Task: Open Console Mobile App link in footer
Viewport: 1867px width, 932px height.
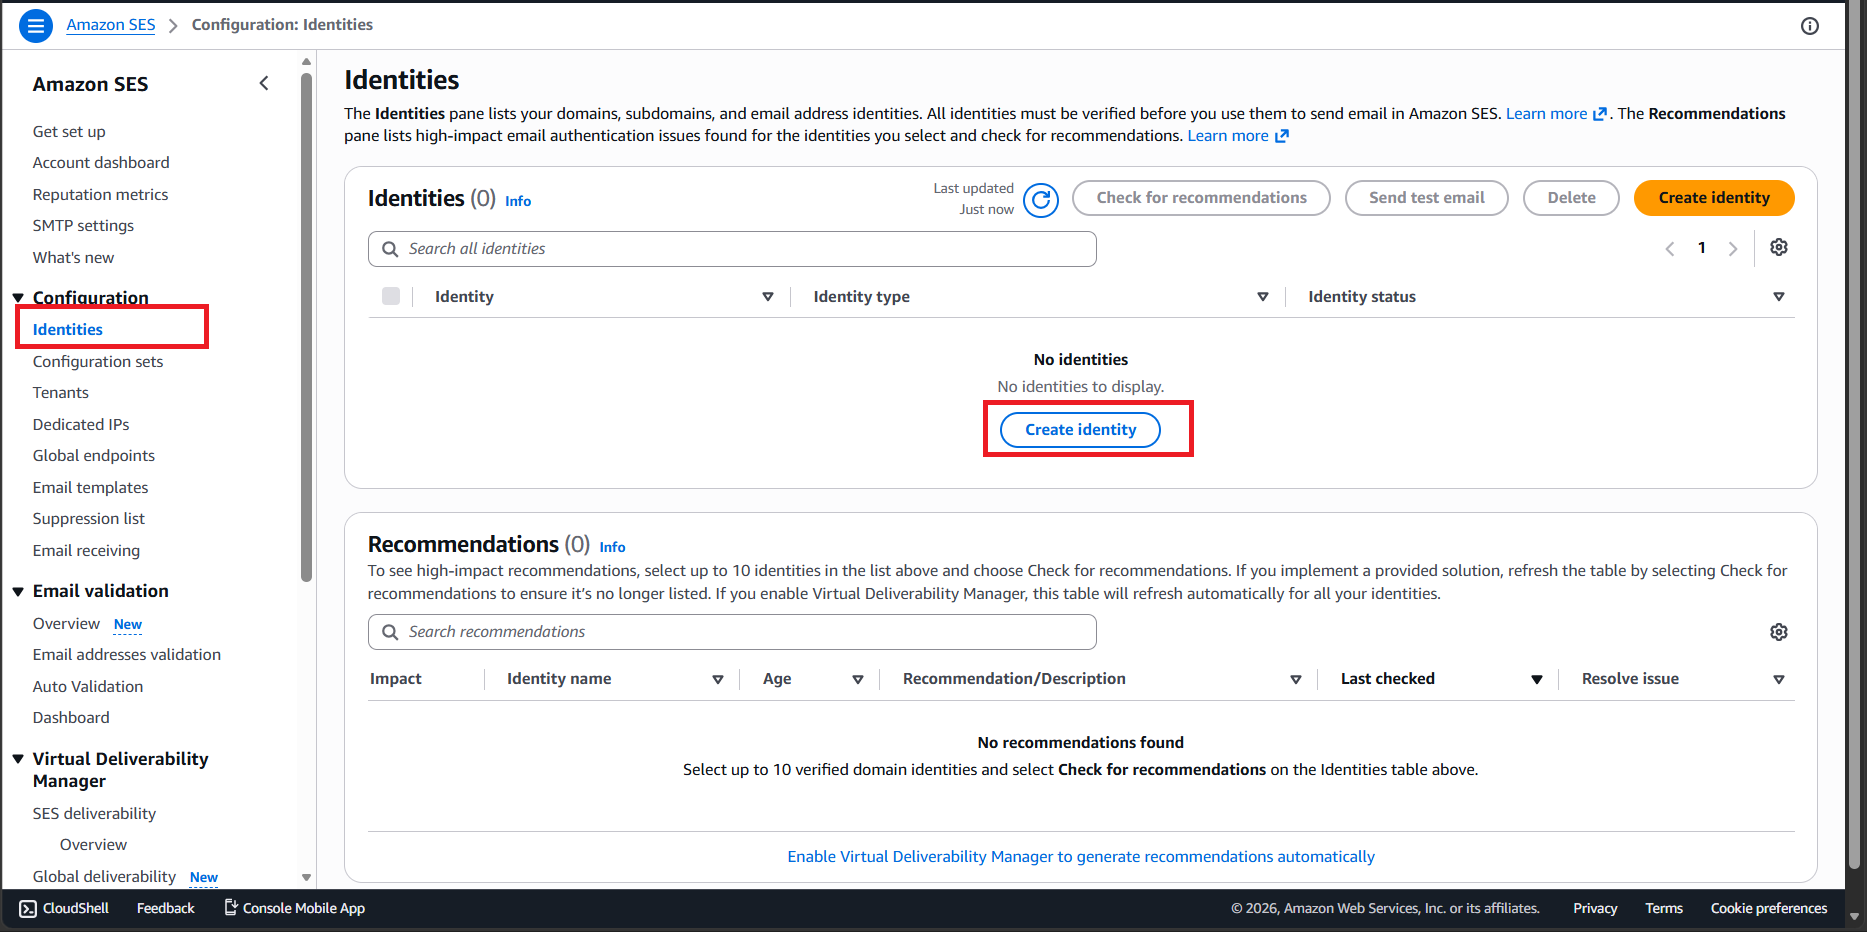Action: pos(294,908)
